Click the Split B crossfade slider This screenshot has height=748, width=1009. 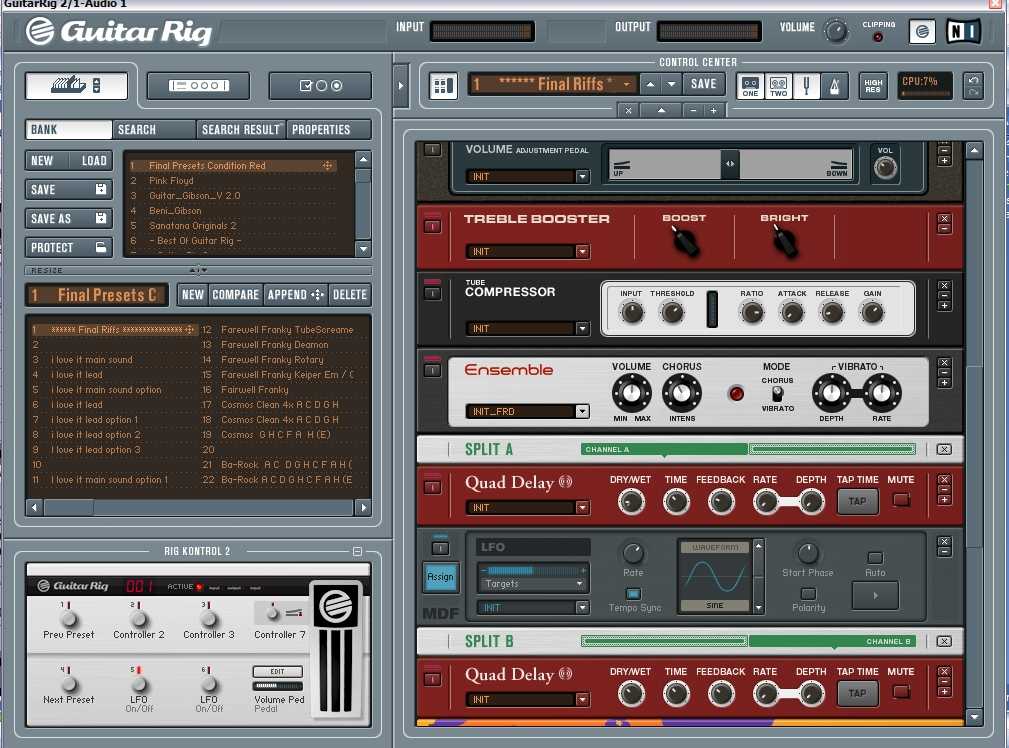748,641
